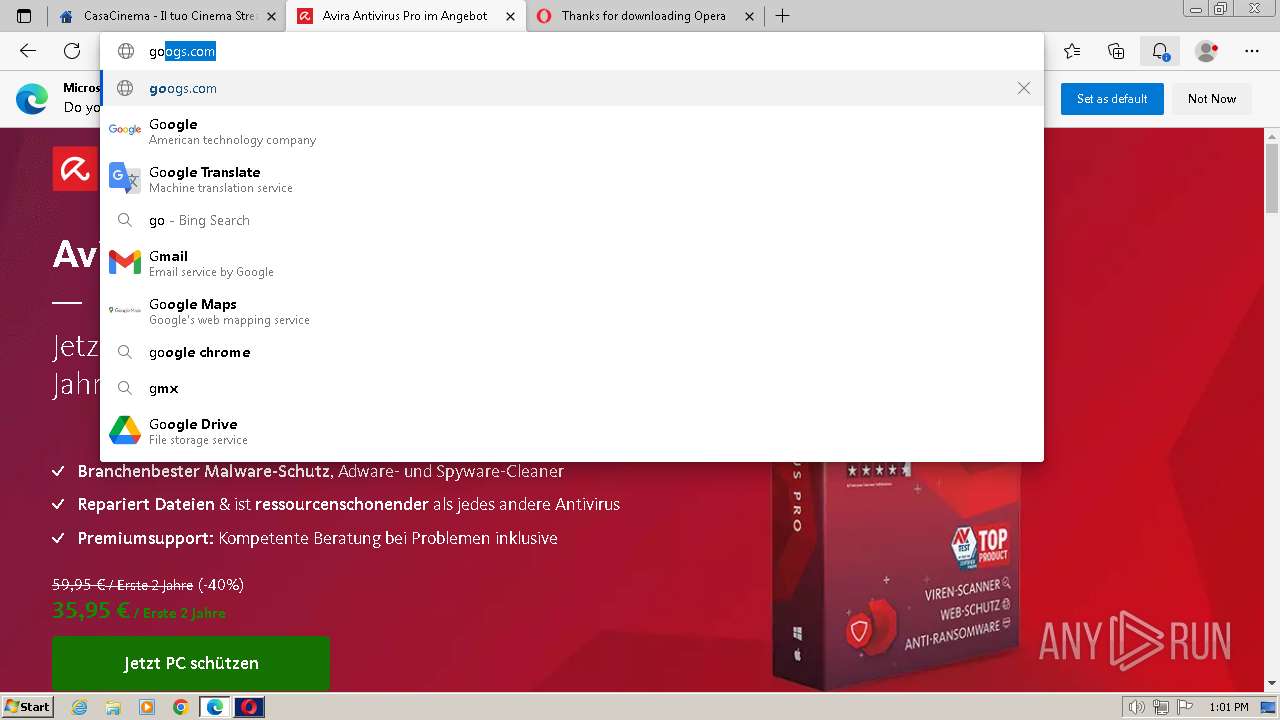
Task: Open Google Chrome from the taskbar
Action: (x=180, y=707)
